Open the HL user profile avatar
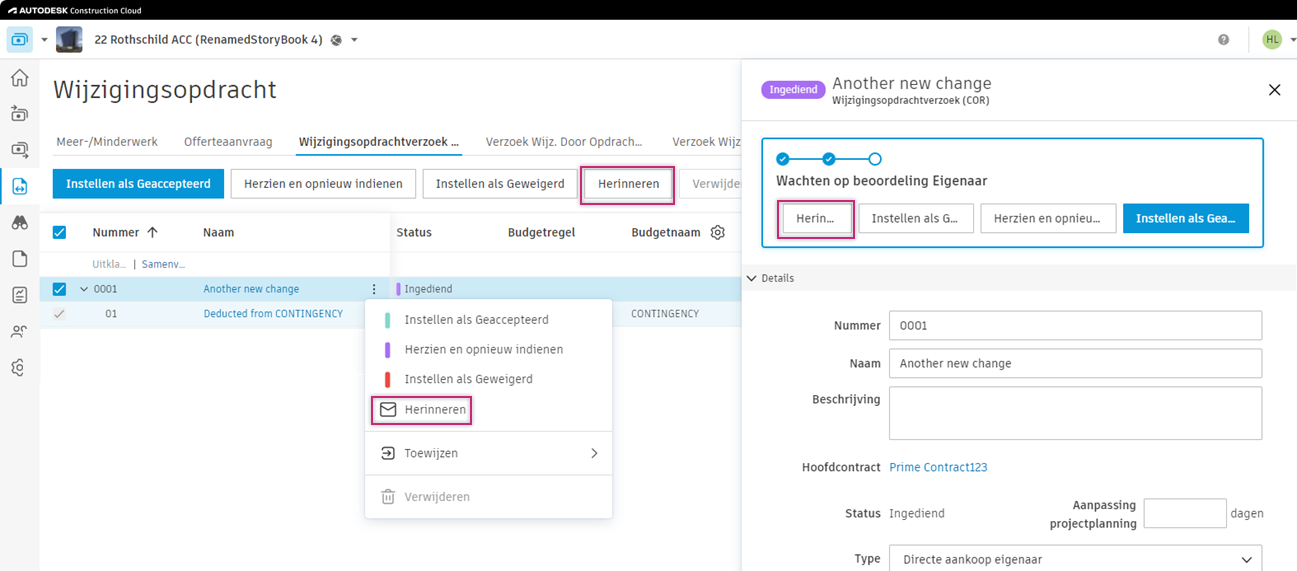The height and width of the screenshot is (571, 1297). 1271,40
